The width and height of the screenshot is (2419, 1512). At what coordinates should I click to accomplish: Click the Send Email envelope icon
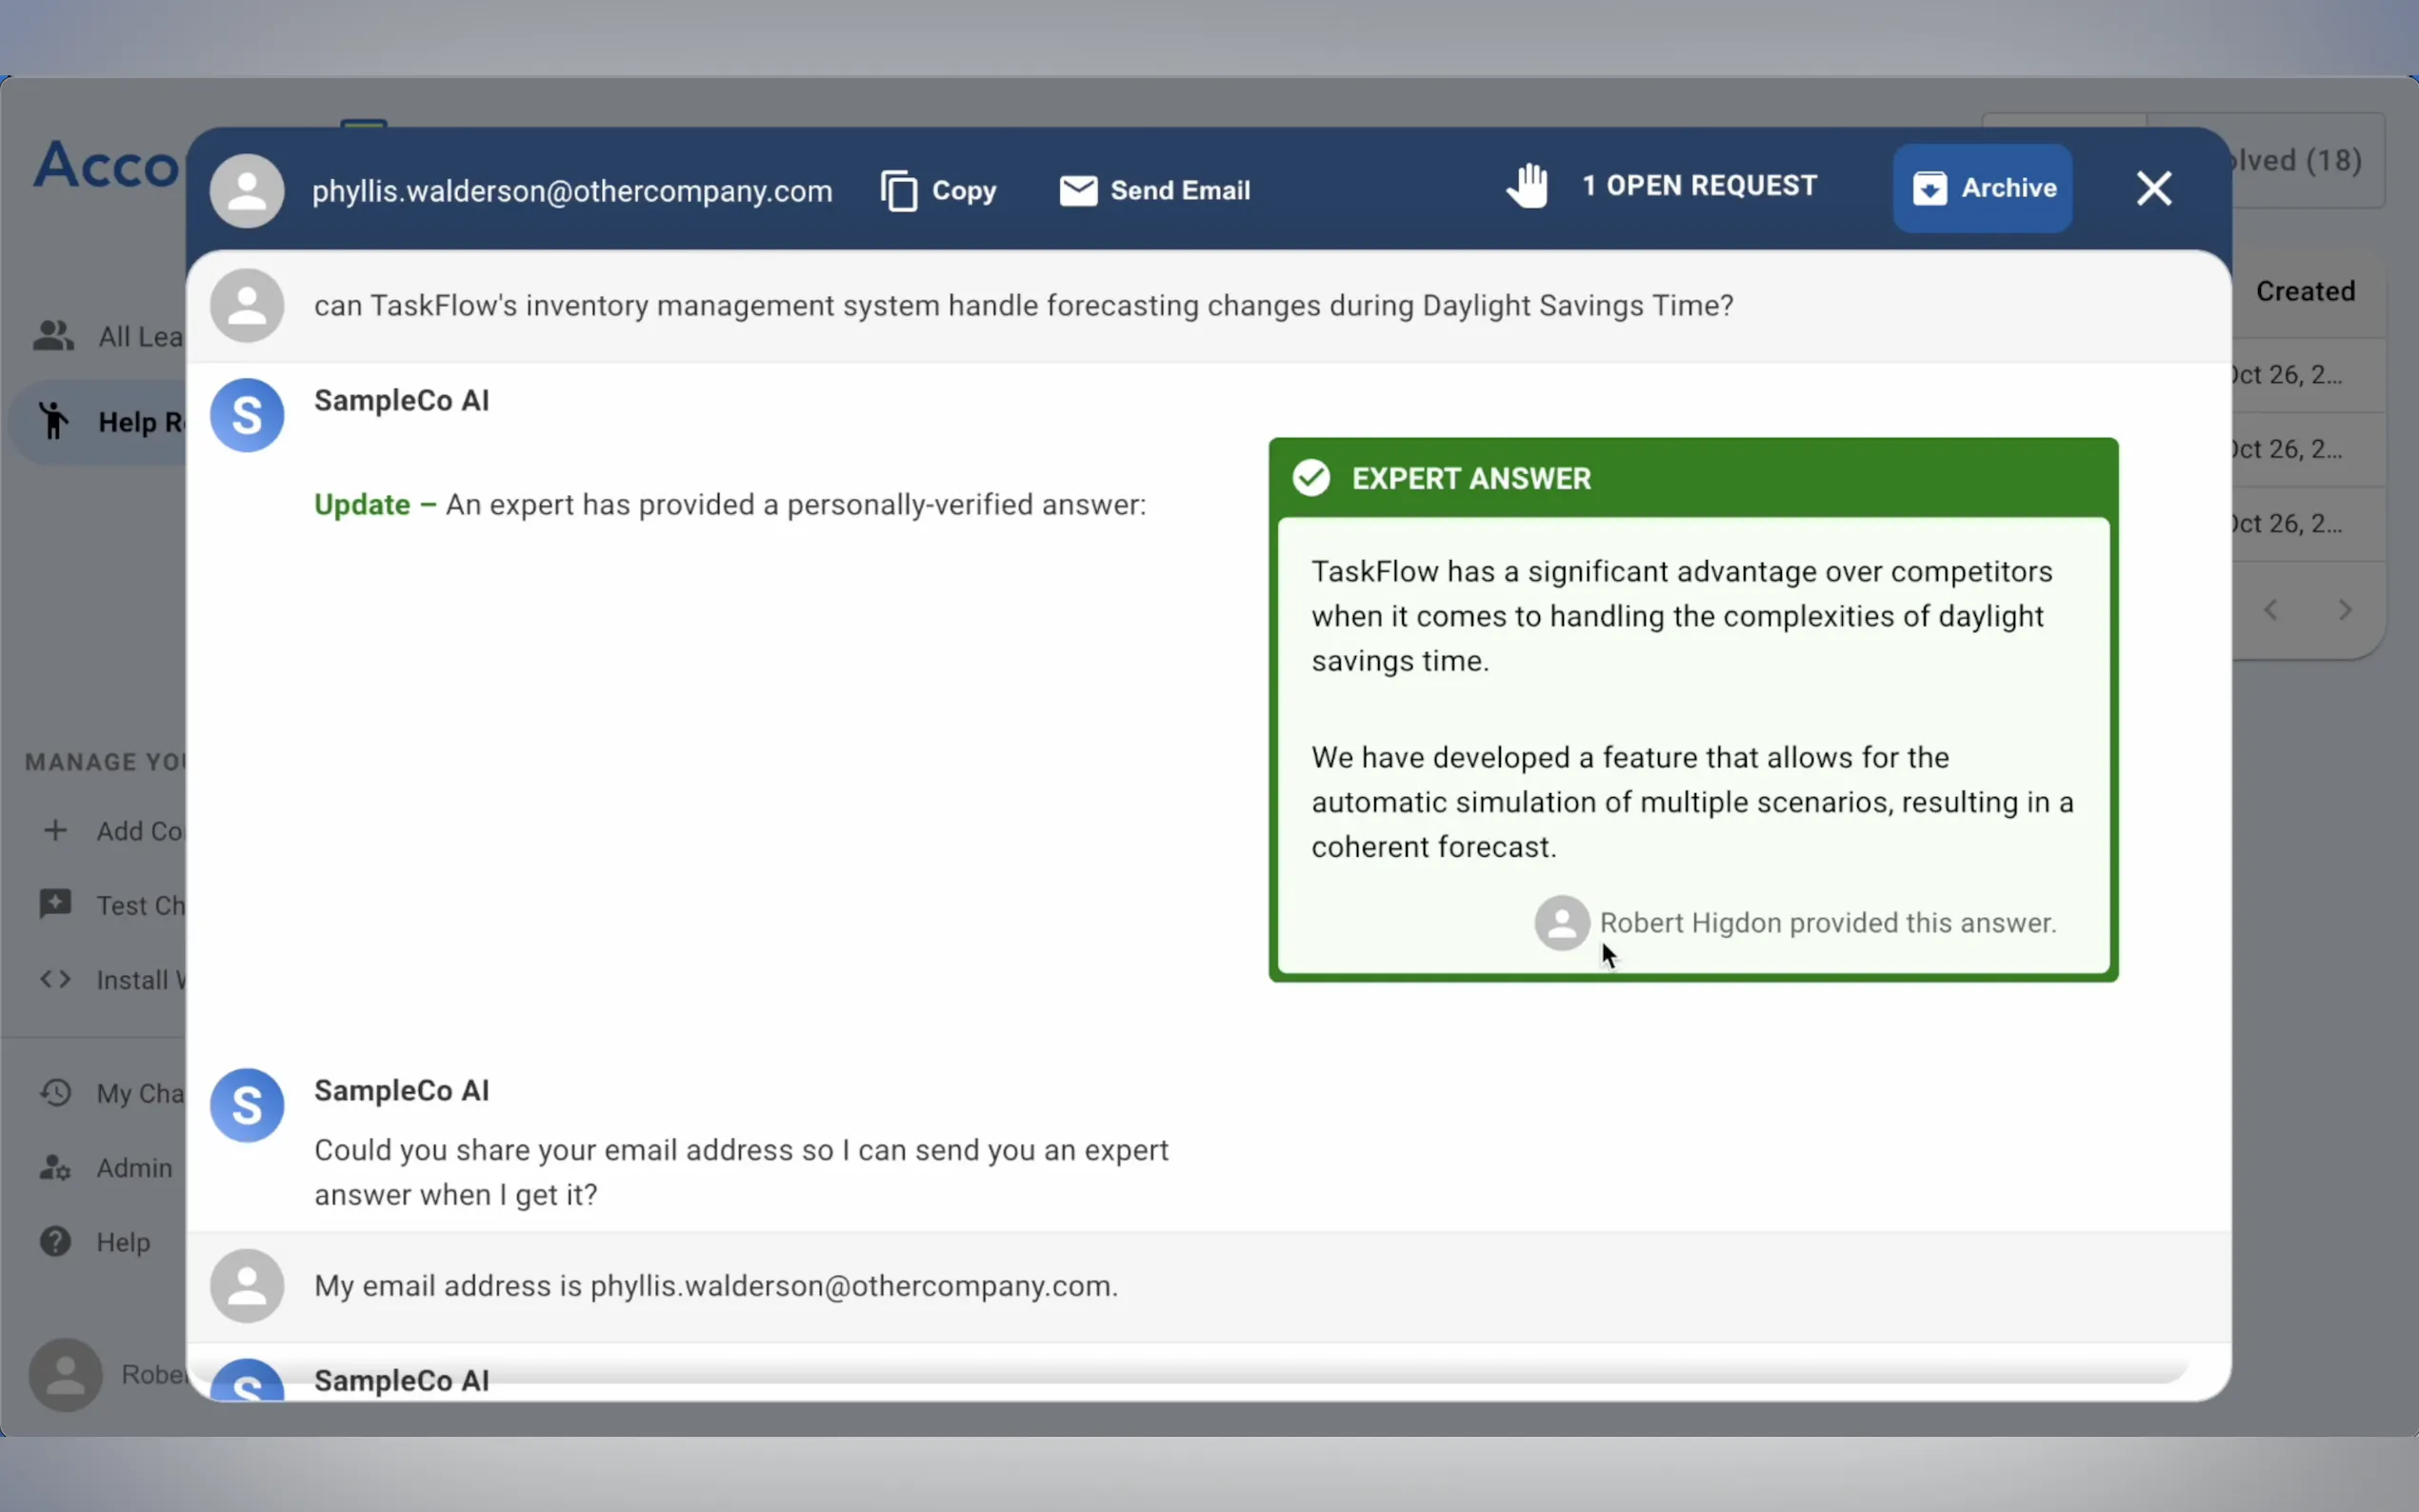pos(1078,190)
